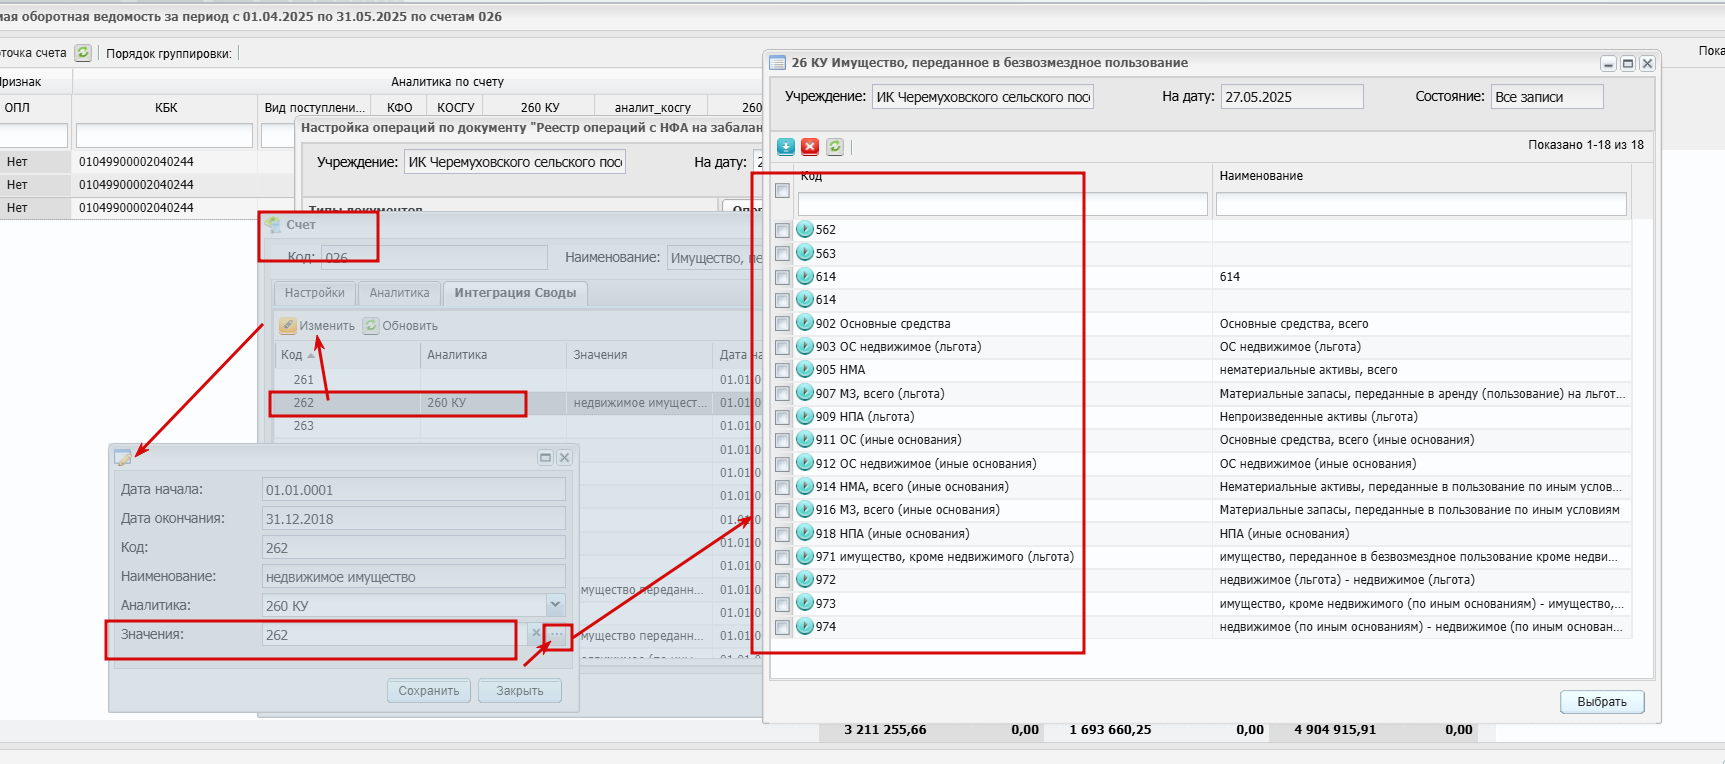Click the round arrow icon for 912 ОС недвижимое
Viewport: 1725px width, 764px height.
coord(805,463)
